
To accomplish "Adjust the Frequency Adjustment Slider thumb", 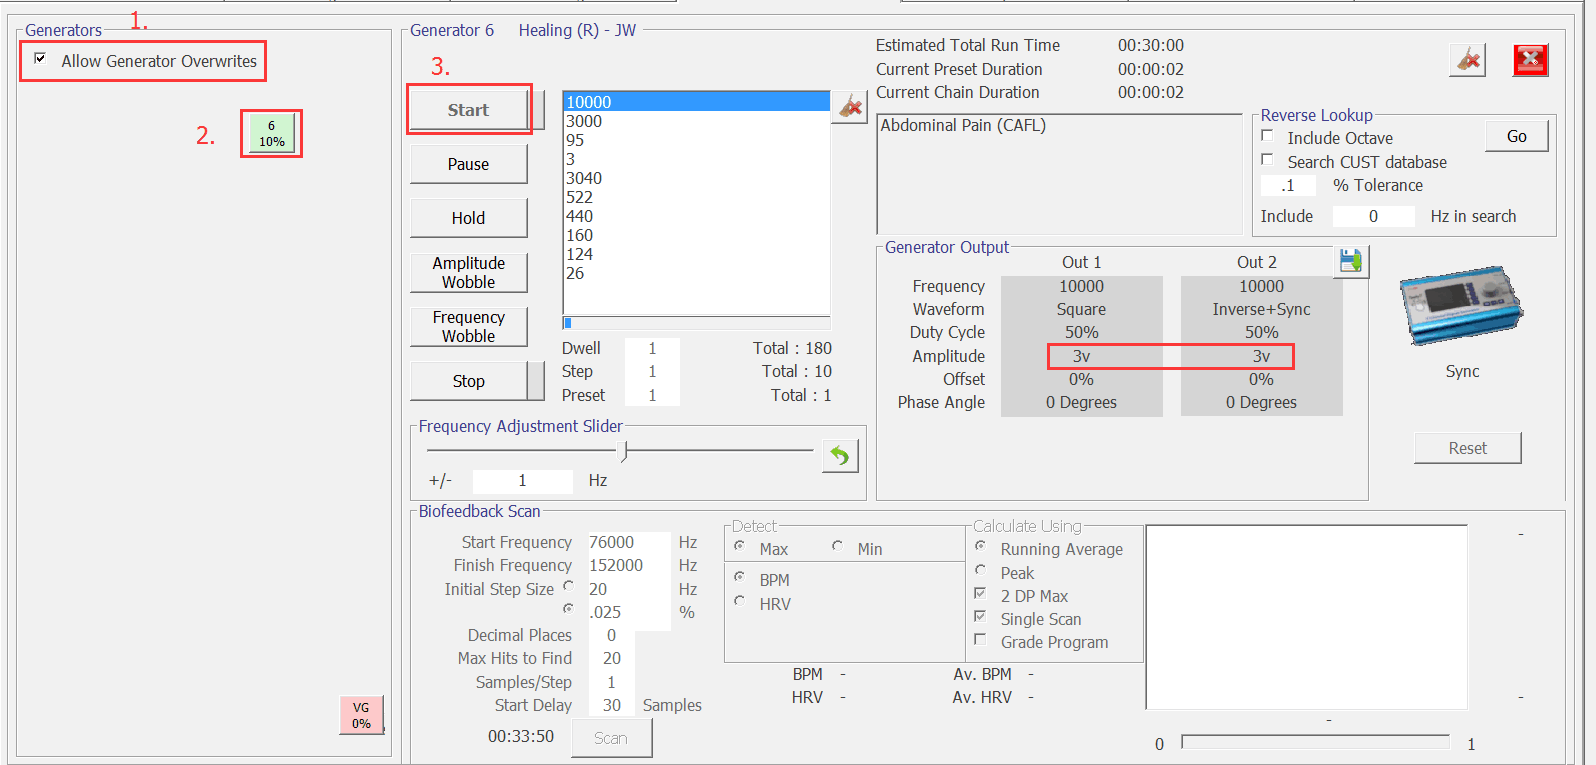I will tap(625, 451).
